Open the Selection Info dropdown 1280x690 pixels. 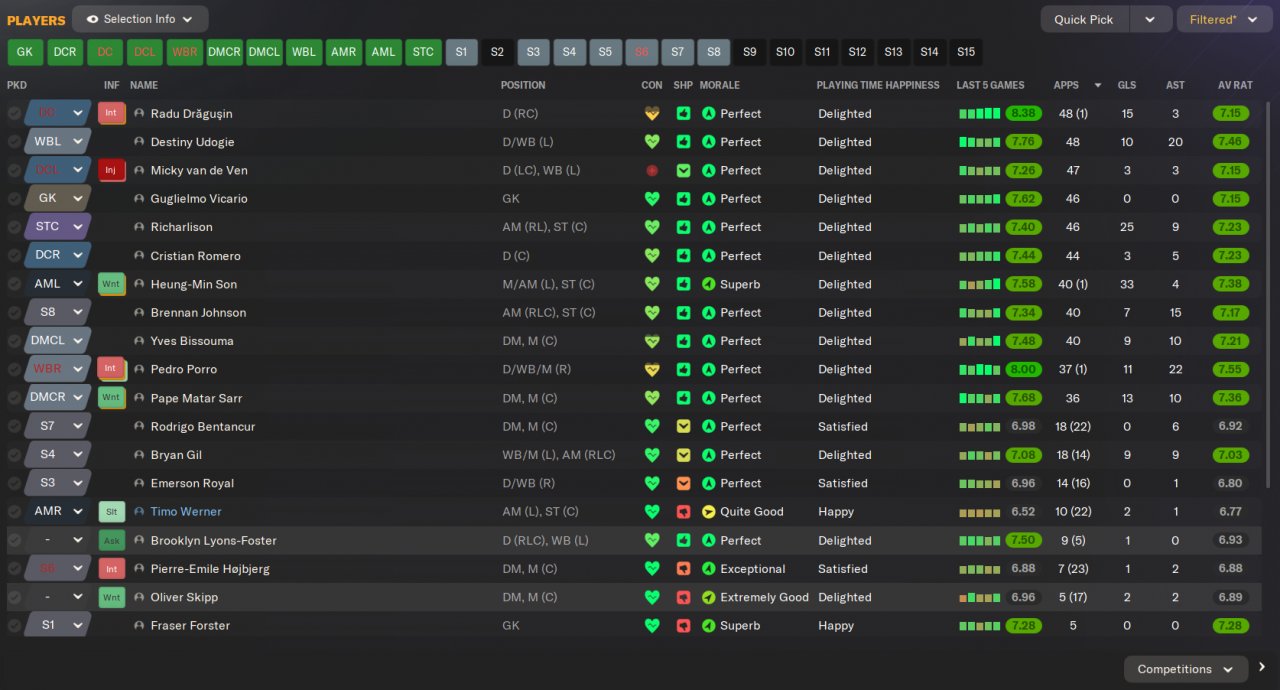tap(140, 19)
